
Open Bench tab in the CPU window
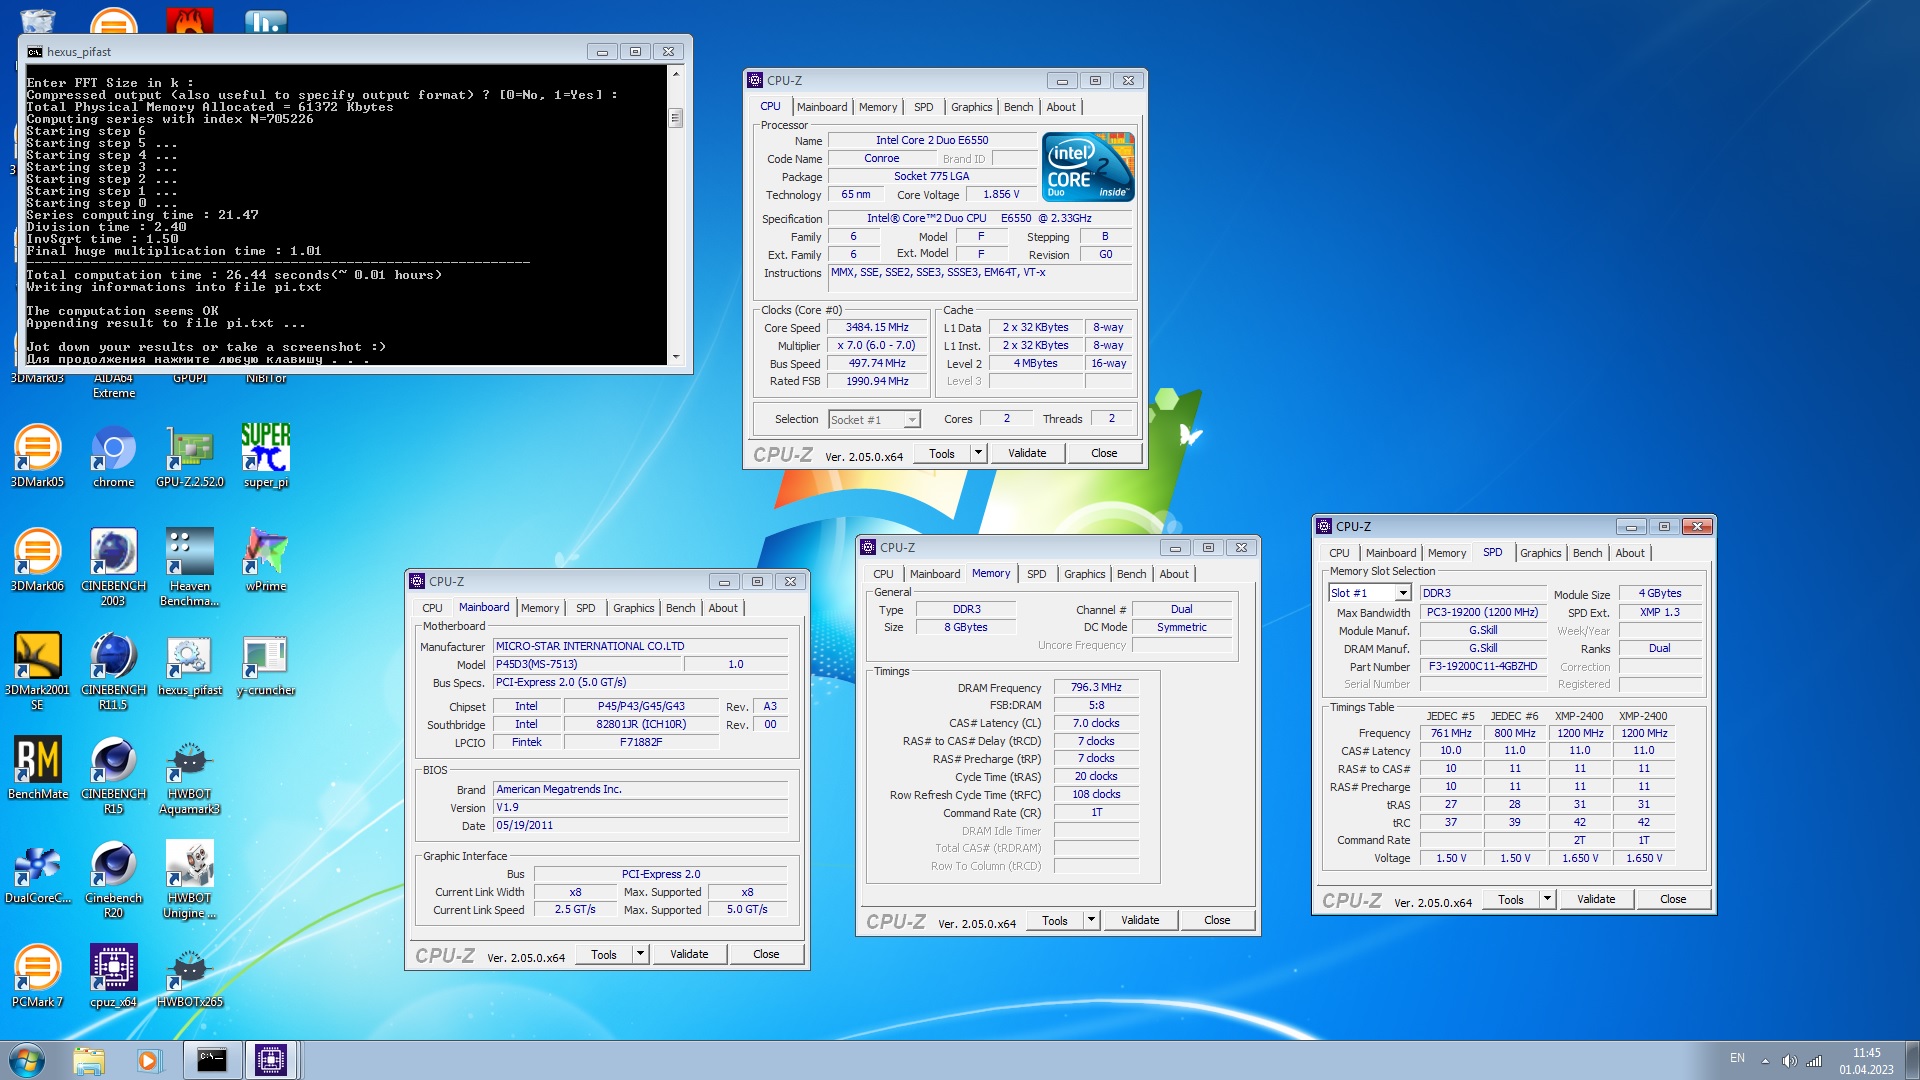tap(1018, 107)
